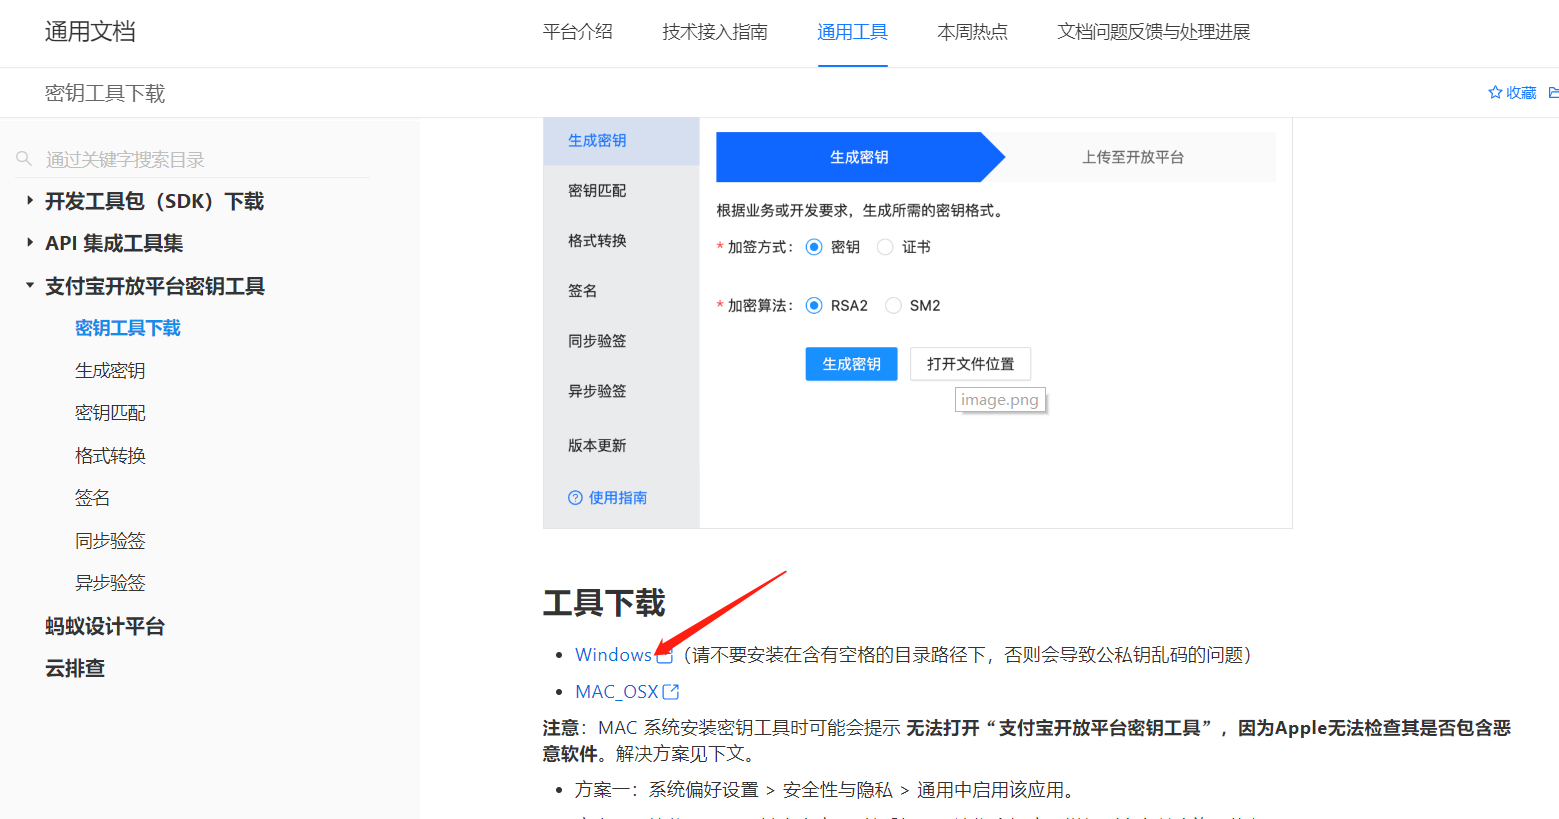Open the Windows download link
This screenshot has height=819, width=1559.
tap(614, 655)
